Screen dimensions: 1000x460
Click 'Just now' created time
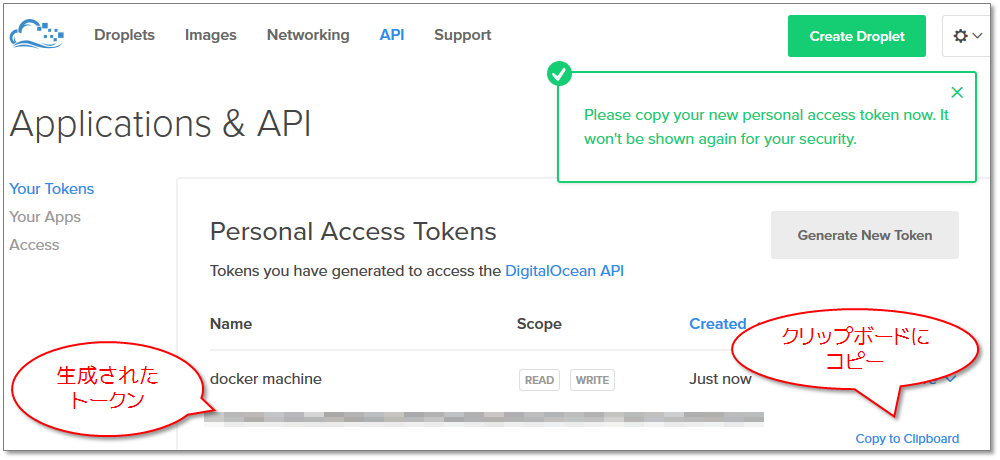[720, 379]
